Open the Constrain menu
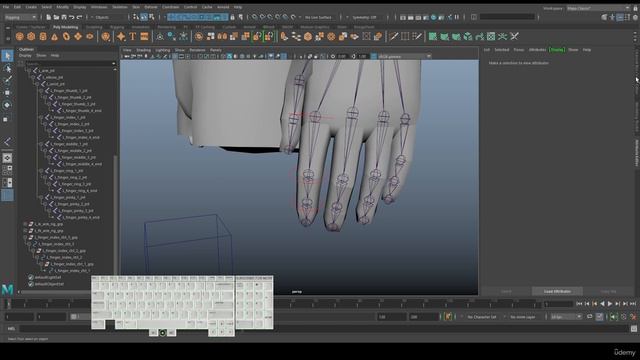Screen dimensions: 640x360 point(171,7)
